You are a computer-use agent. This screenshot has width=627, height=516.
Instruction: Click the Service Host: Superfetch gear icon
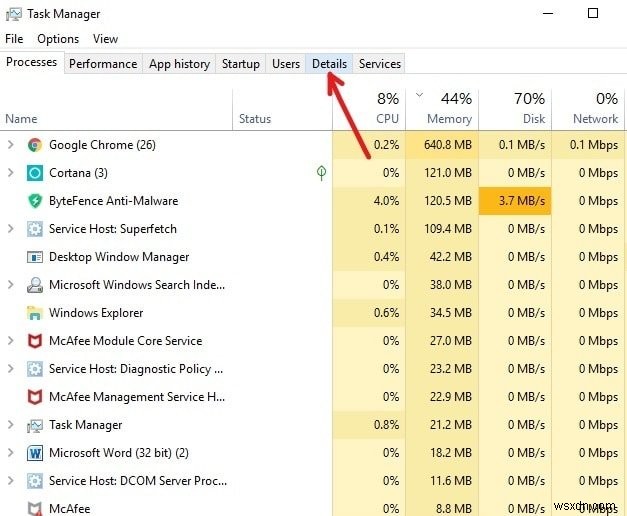(35, 229)
